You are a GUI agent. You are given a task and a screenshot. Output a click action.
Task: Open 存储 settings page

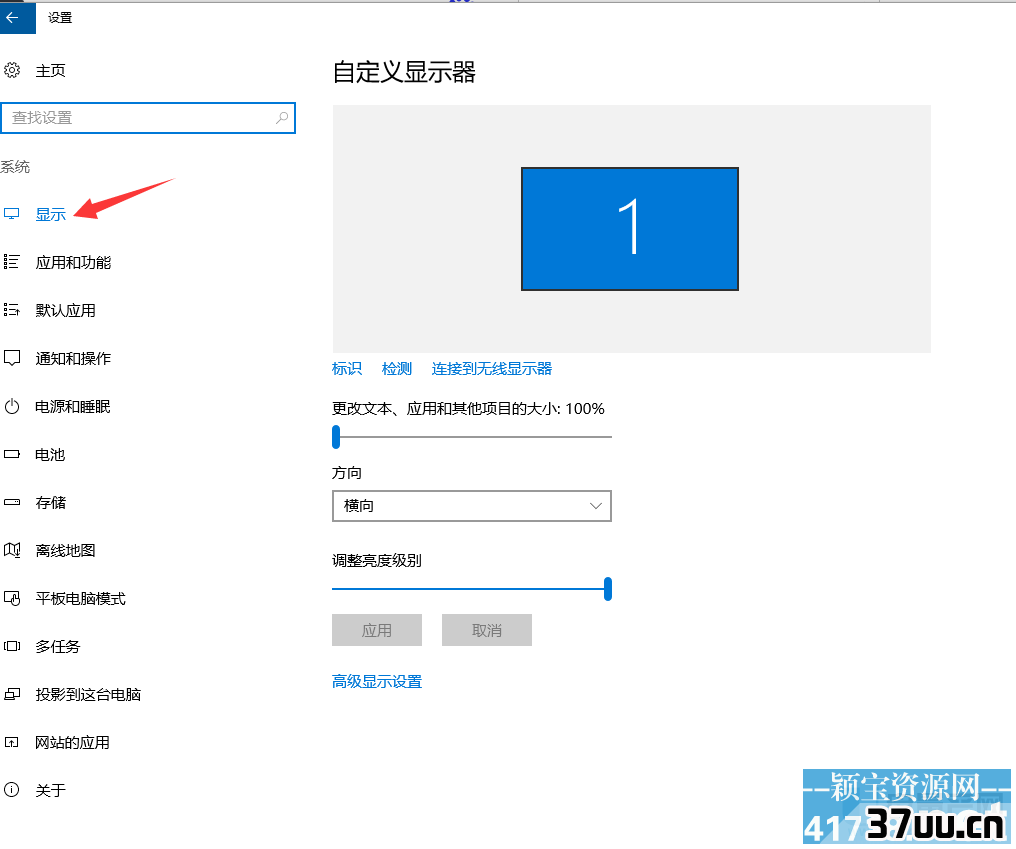(51, 502)
